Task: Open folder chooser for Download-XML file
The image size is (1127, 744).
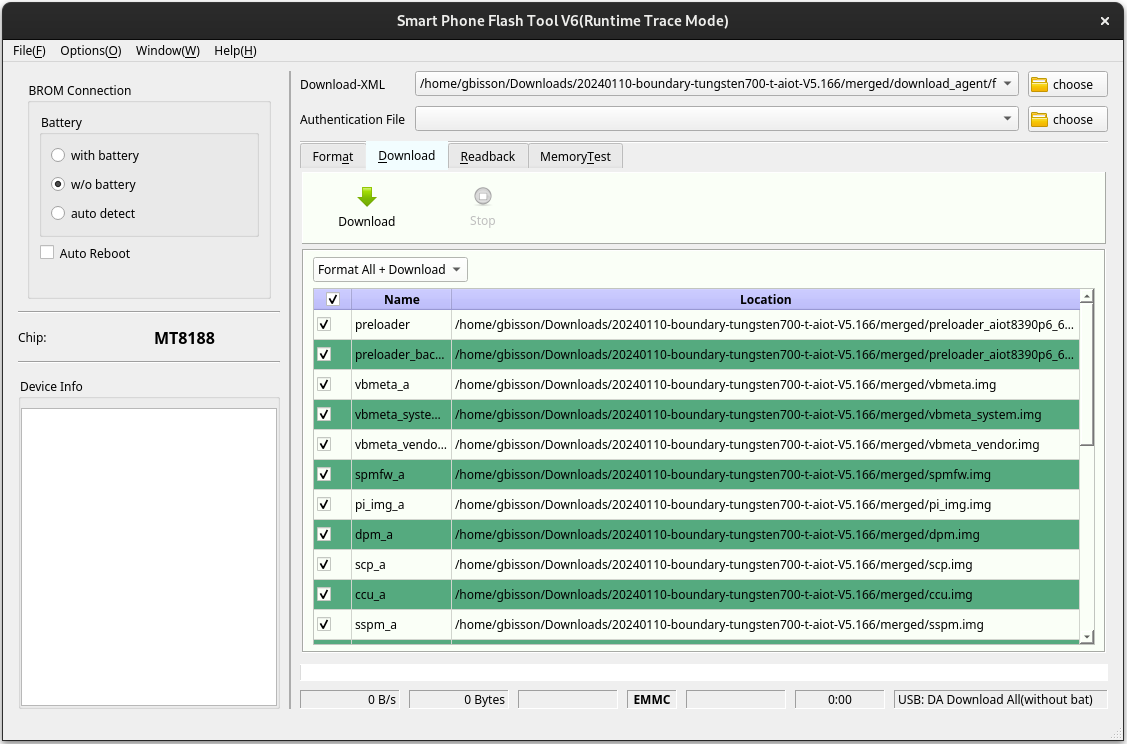Action: [1066, 84]
